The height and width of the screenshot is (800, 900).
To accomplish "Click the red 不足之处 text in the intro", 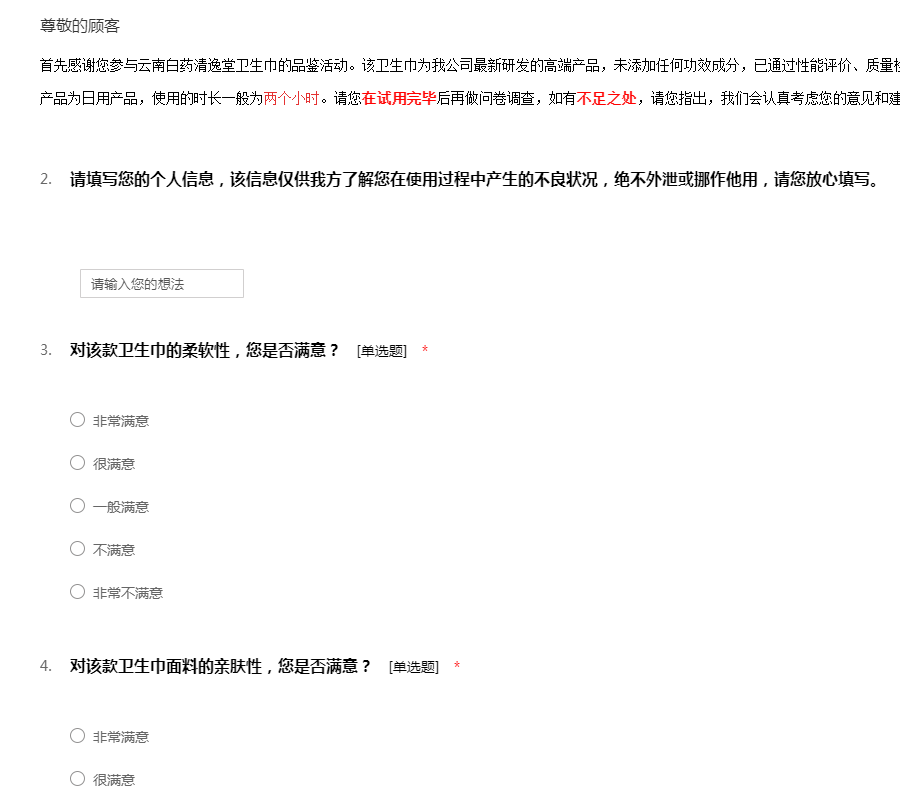I will pyautogui.click(x=606, y=99).
